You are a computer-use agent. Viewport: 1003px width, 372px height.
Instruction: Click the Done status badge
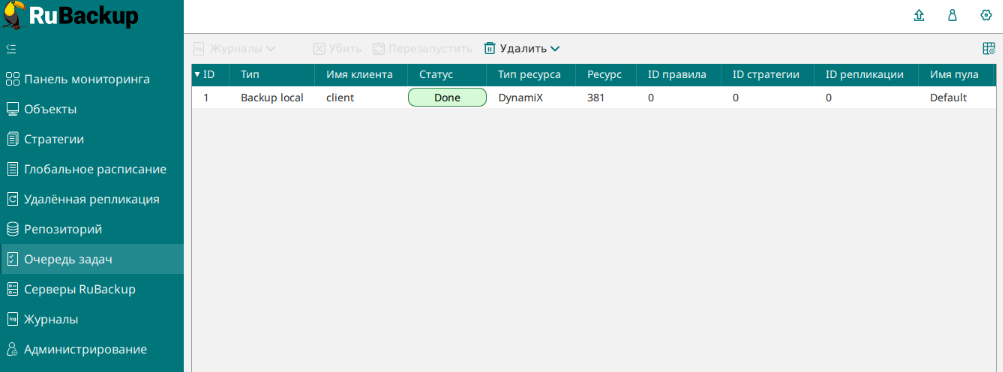click(x=447, y=98)
